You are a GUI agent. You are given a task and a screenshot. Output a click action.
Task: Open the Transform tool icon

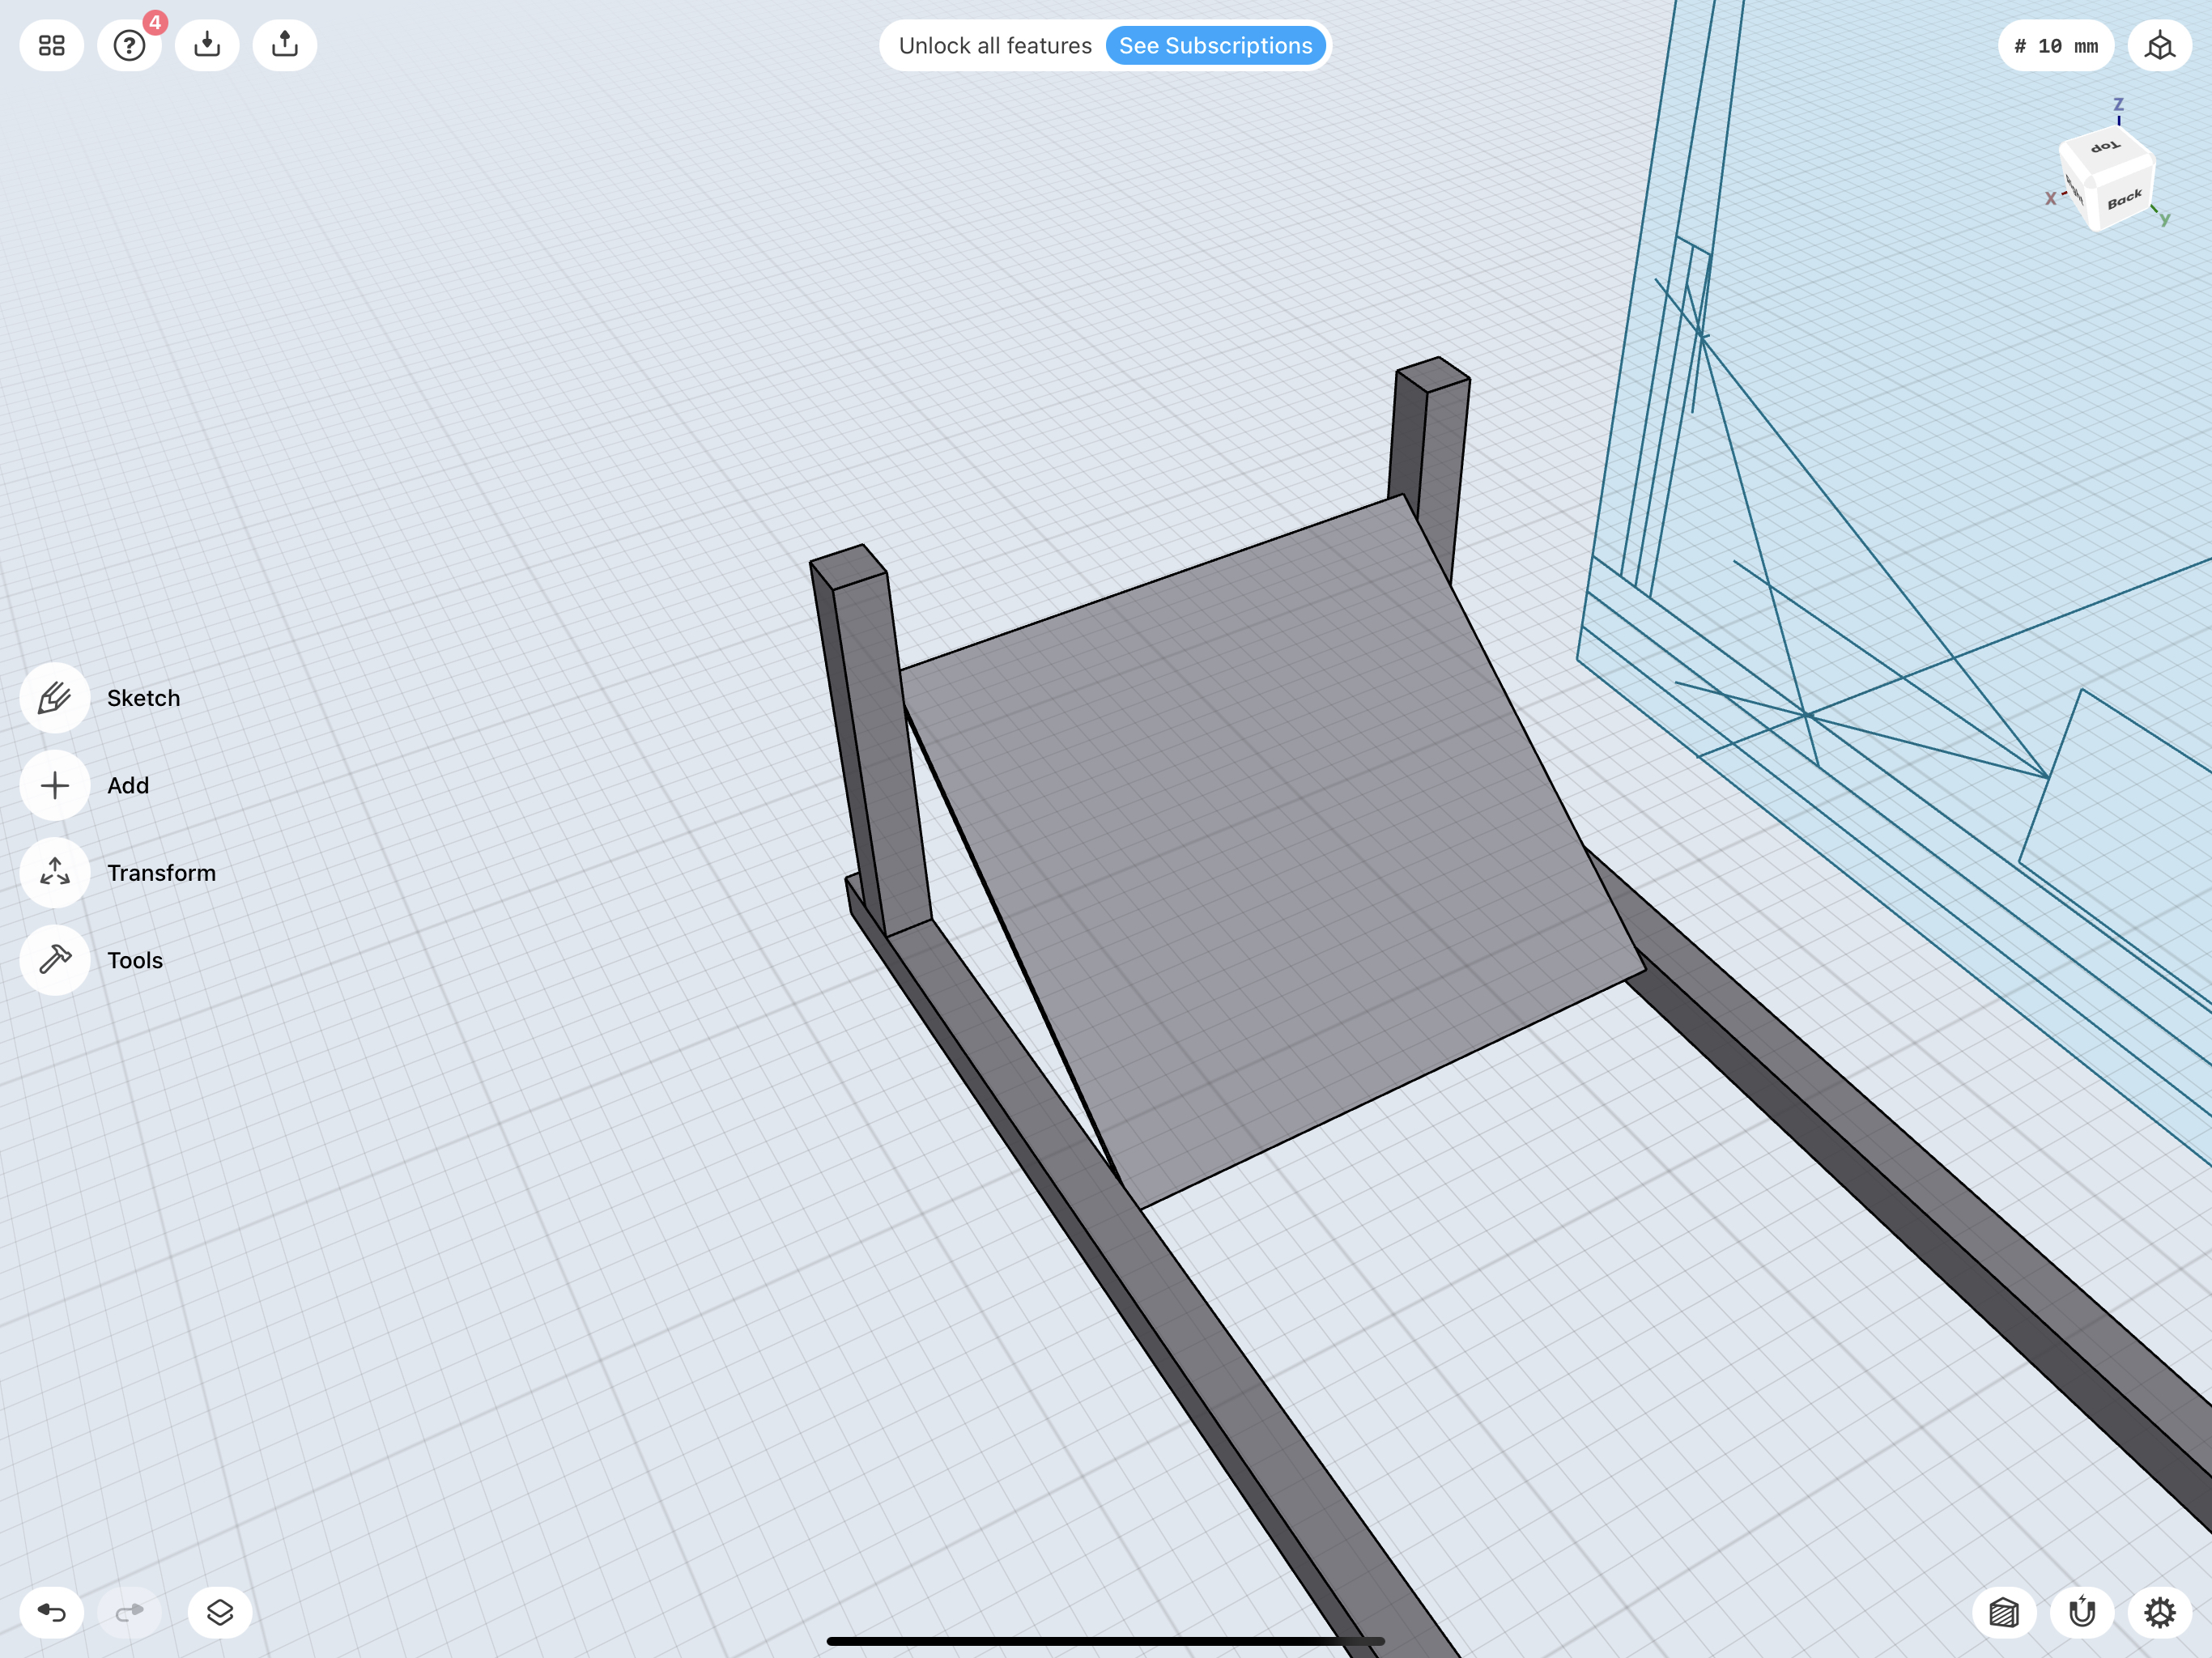[55, 872]
